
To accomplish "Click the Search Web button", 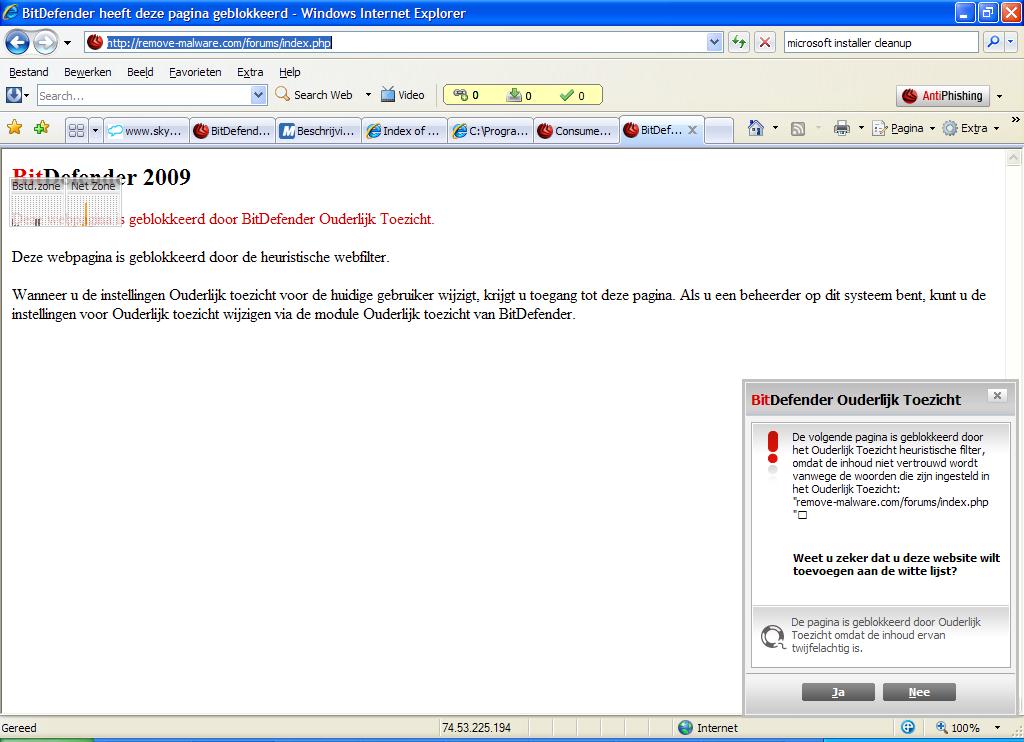I will click(314, 95).
